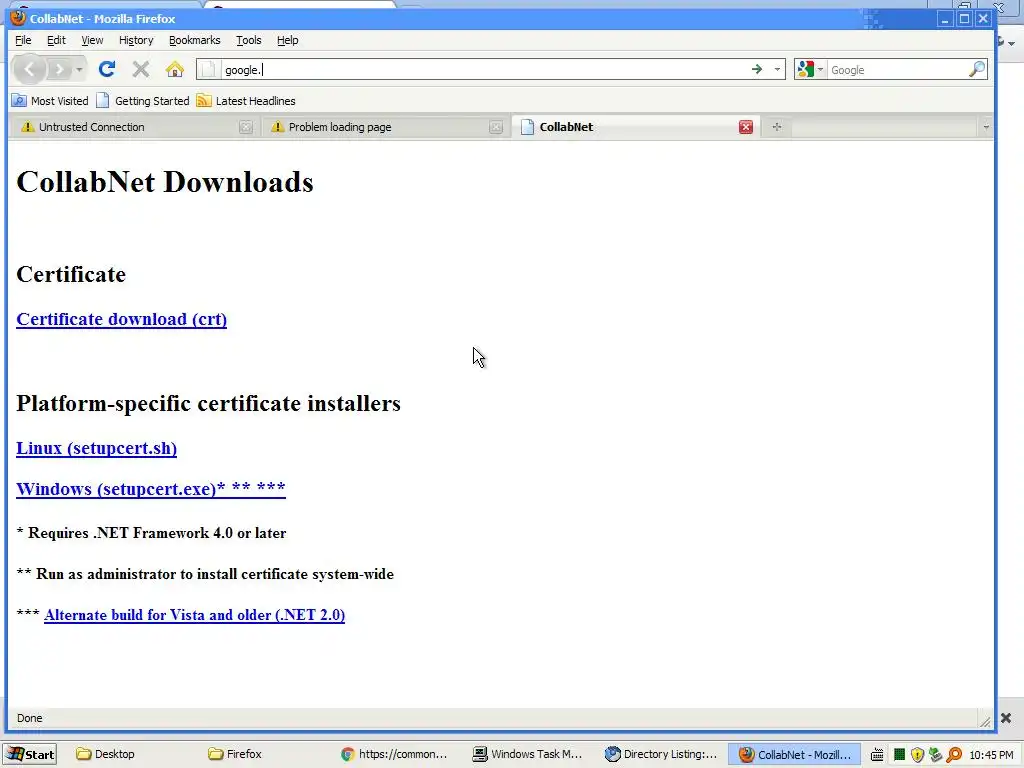This screenshot has width=1024, height=768.
Task: Click the keyboard tray icon
Action: click(x=877, y=755)
